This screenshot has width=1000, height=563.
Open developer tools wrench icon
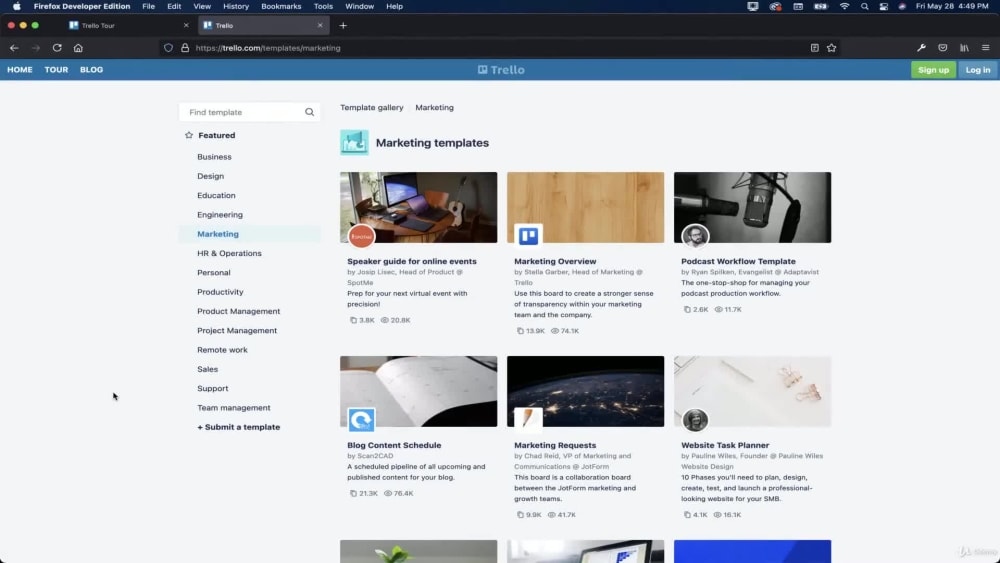tap(922, 48)
